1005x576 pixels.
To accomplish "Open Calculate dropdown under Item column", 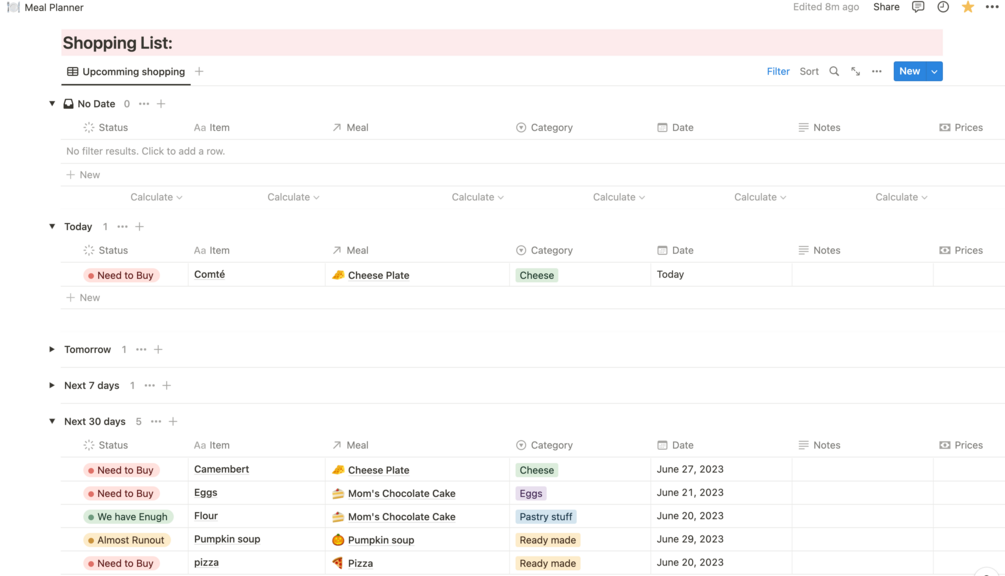I will point(294,197).
